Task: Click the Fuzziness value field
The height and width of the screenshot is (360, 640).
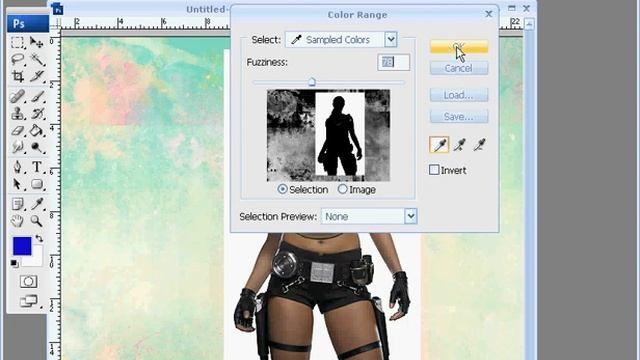Action: (x=393, y=62)
